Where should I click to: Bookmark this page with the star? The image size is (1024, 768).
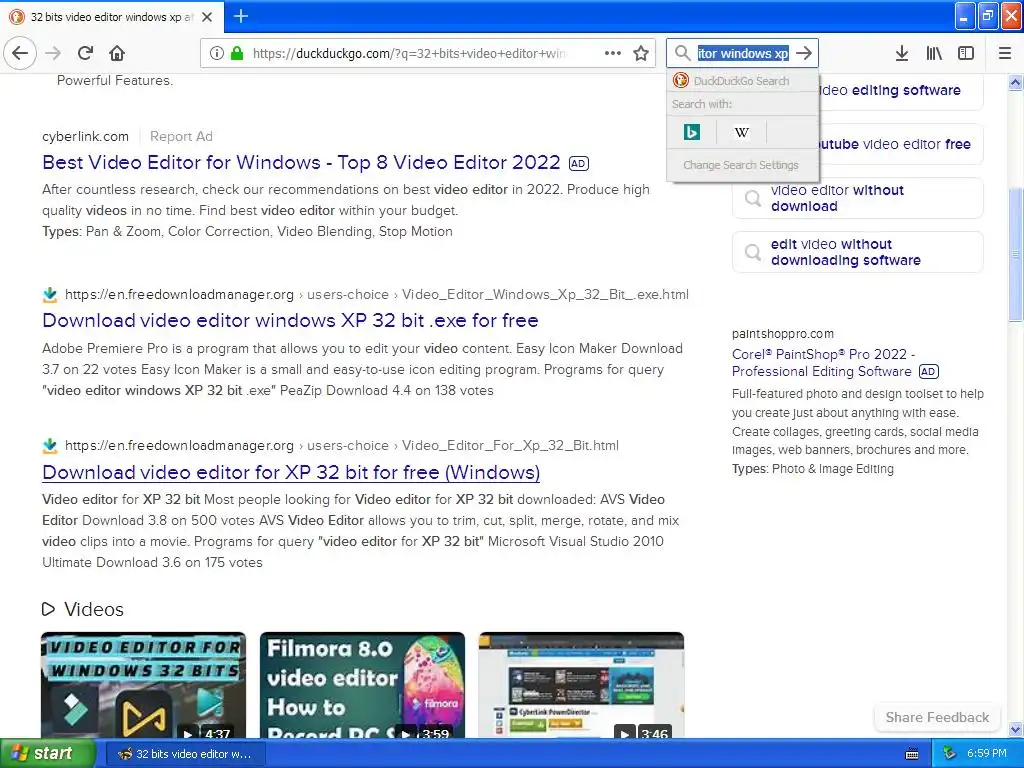pos(641,53)
